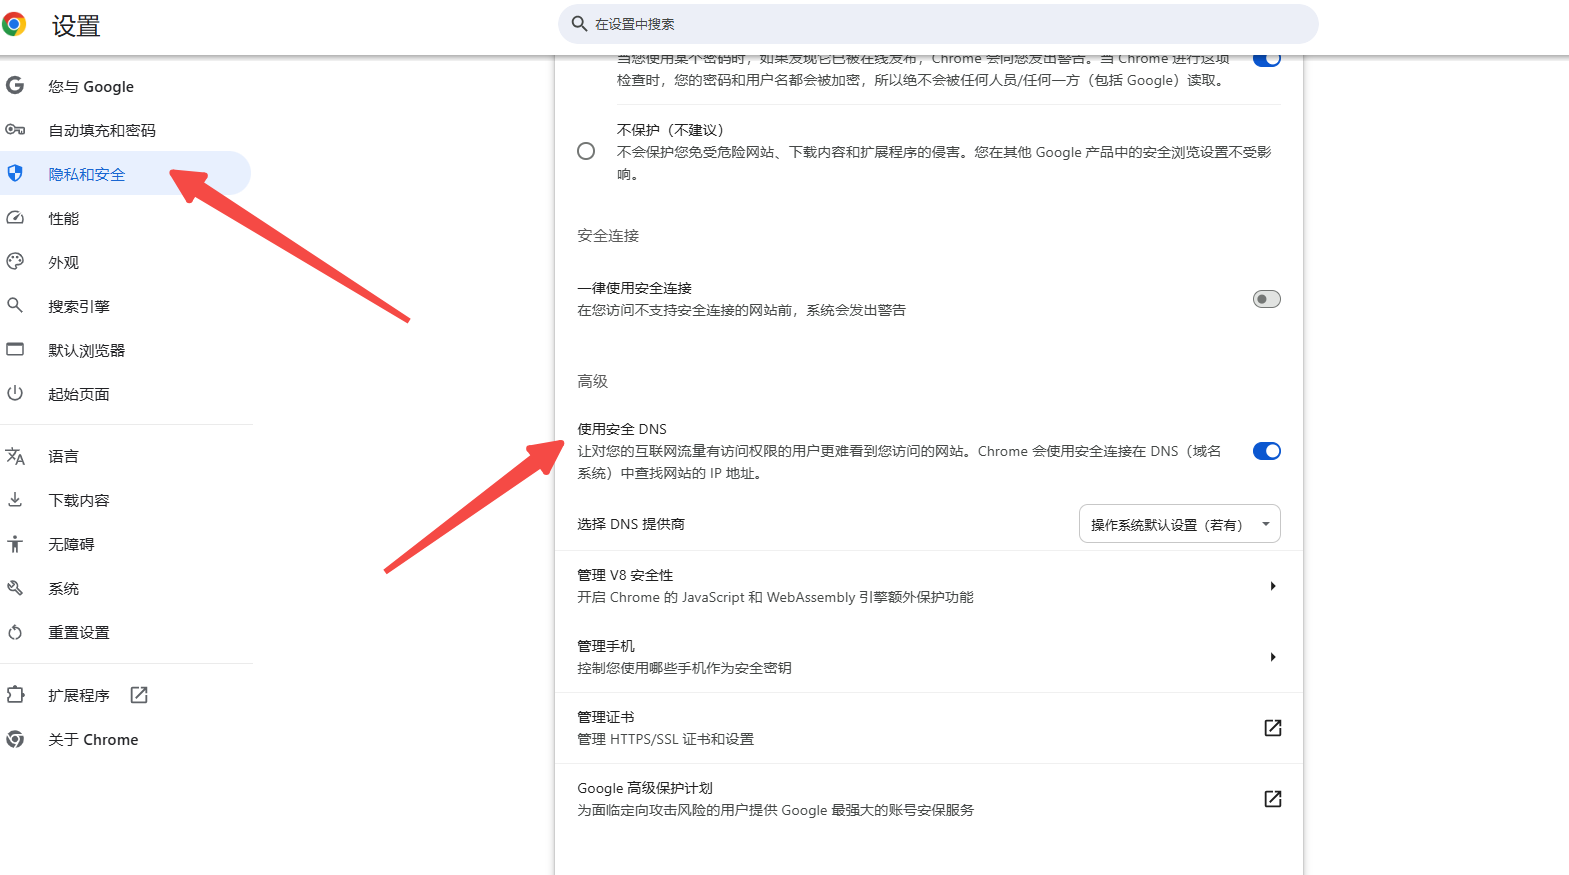Click the search magnifier icon in settings search
The image size is (1569, 875).
coord(579,23)
